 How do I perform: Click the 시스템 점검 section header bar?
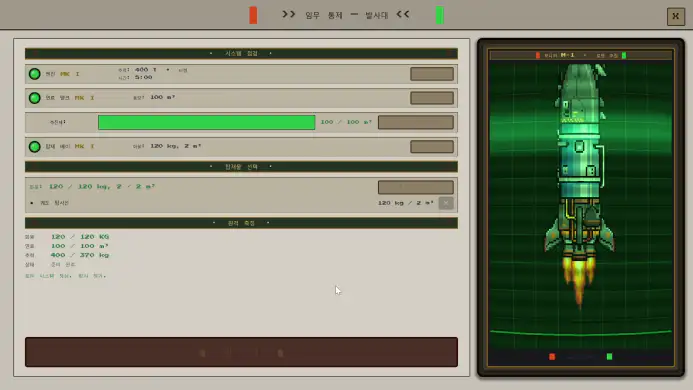(x=241, y=54)
